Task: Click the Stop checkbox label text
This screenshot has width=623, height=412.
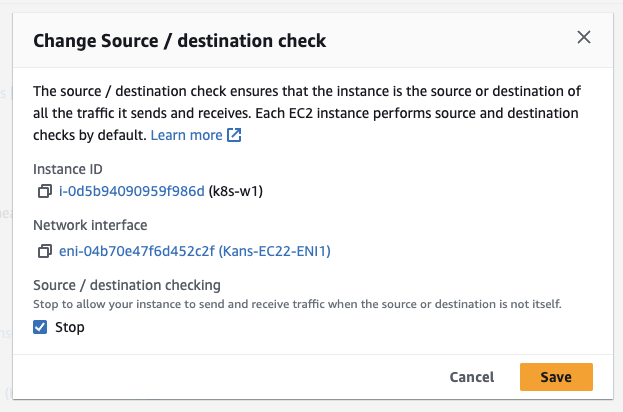Action: coord(70,327)
